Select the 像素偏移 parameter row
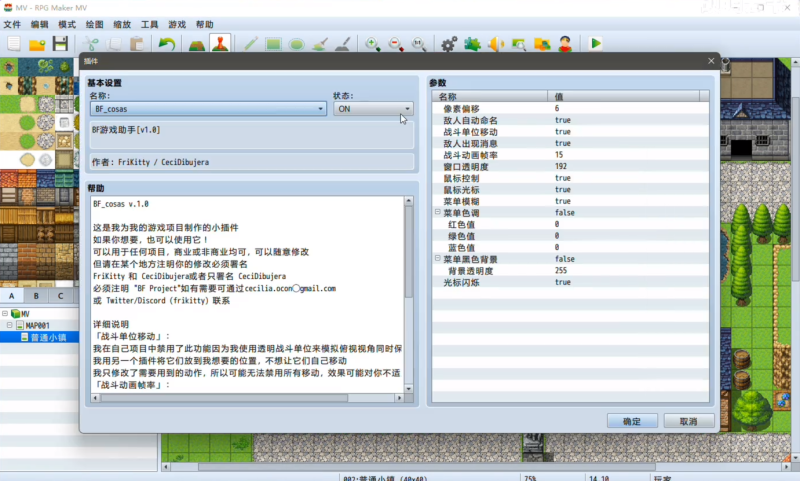Image resolution: width=800 pixels, height=481 pixels. 570,109
